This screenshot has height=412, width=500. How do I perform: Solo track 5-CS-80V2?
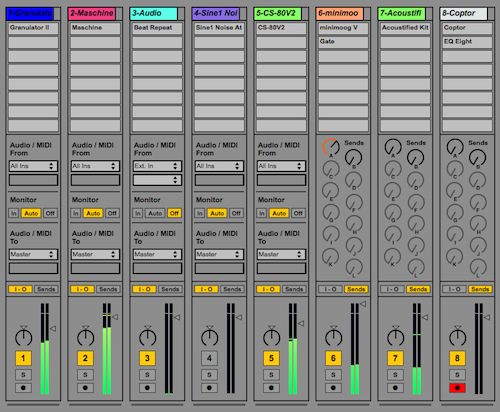271,375
